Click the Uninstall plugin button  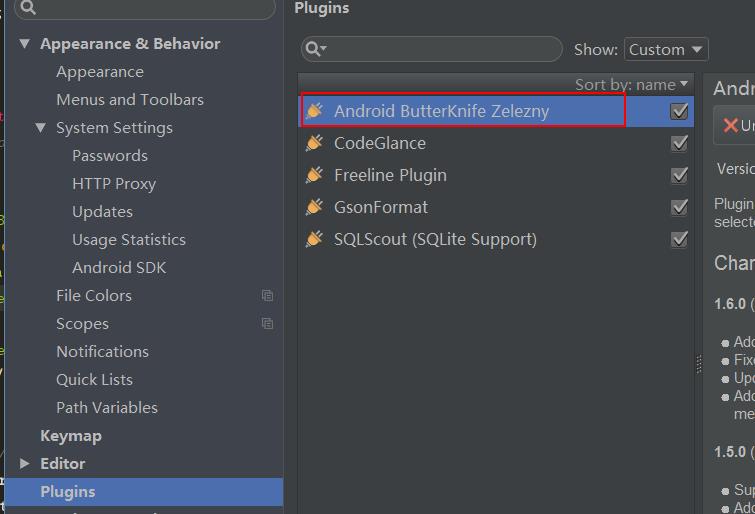tap(738, 126)
